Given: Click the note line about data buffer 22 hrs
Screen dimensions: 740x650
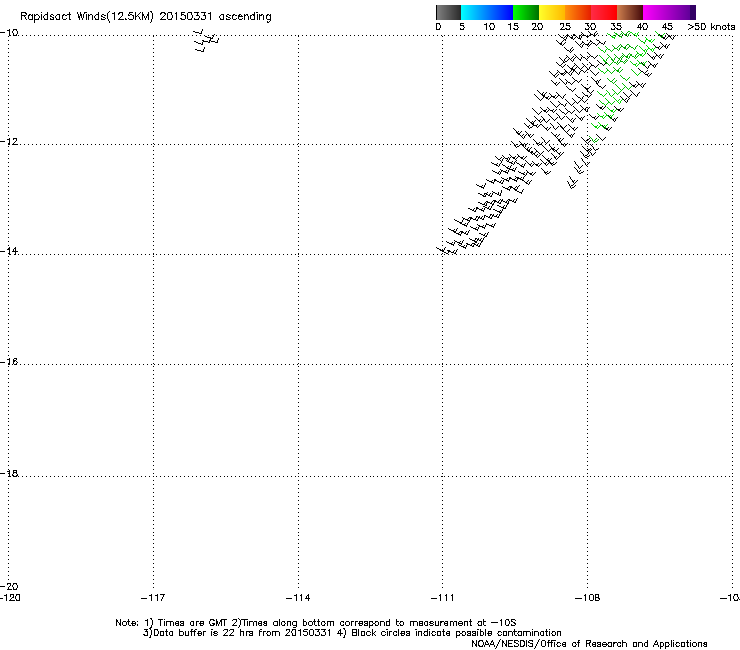Looking at the screenshot, I should [x=352, y=633].
